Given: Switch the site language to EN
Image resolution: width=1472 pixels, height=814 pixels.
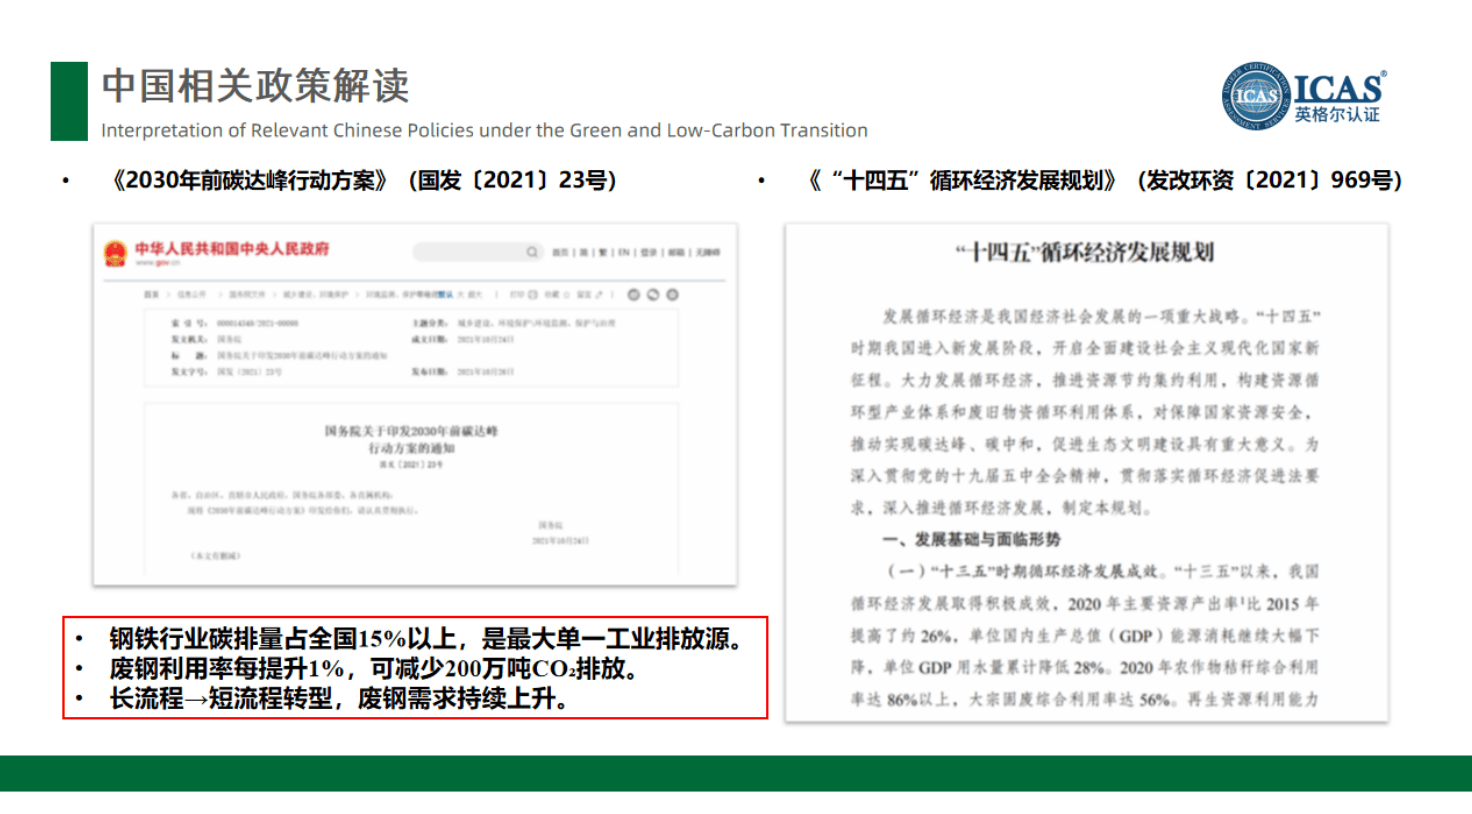Looking at the screenshot, I should [624, 253].
